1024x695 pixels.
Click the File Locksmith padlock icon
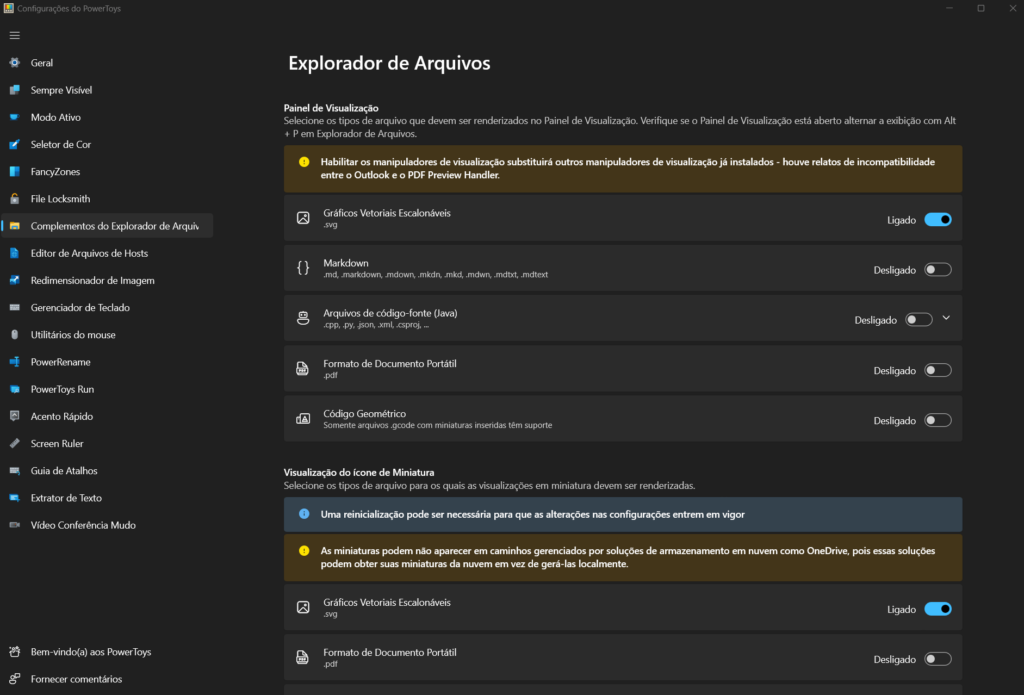click(x=14, y=199)
